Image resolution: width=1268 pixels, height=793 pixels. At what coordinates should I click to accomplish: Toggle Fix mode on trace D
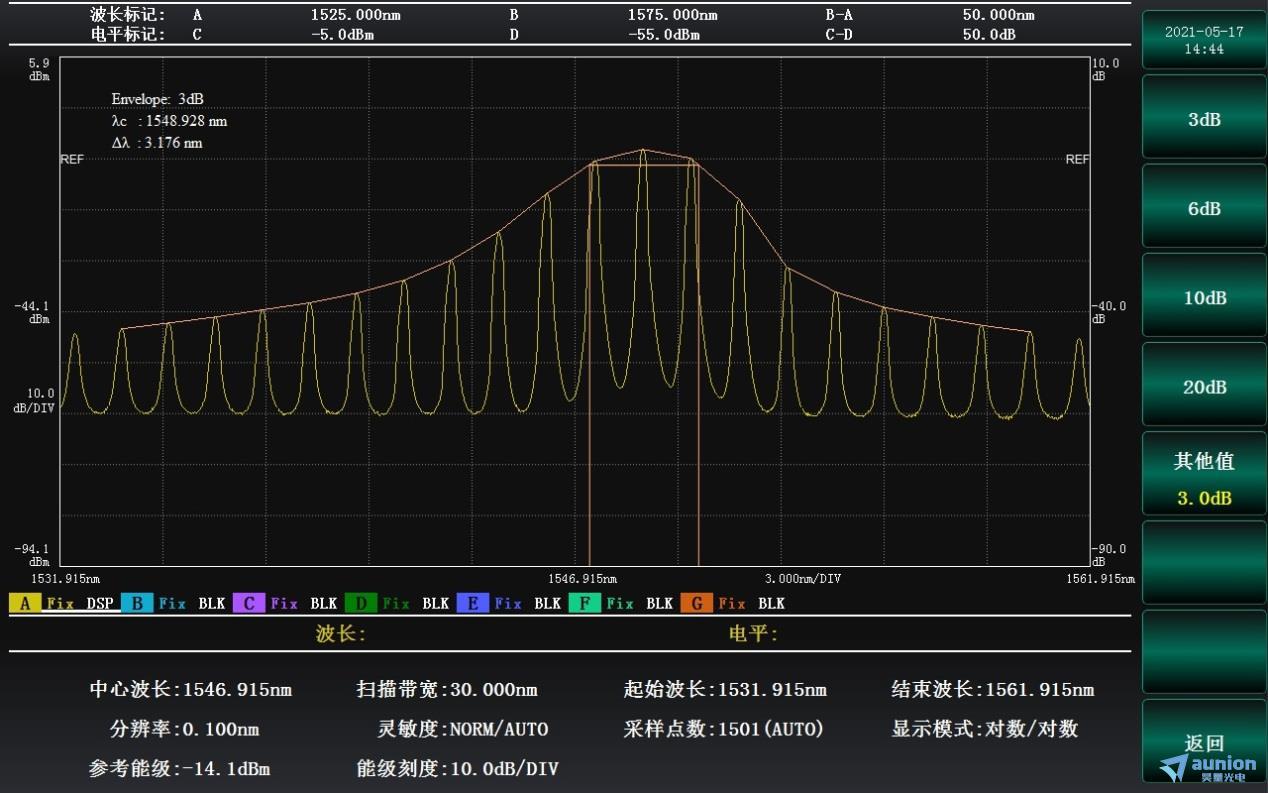[x=396, y=603]
